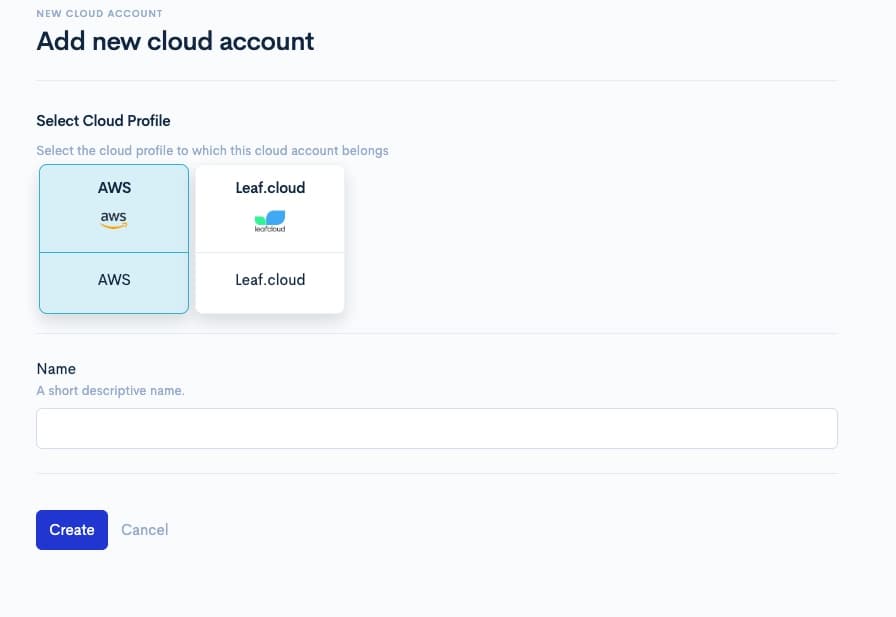Click the Leaf.cloud header inside its card
896x617 pixels.
point(270,187)
